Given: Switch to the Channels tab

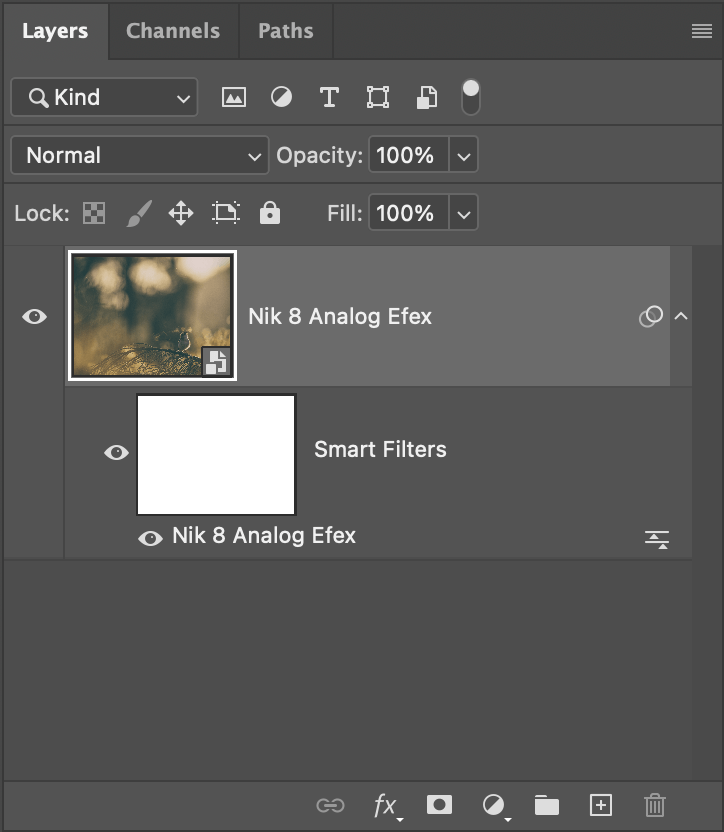Looking at the screenshot, I should click(x=173, y=31).
